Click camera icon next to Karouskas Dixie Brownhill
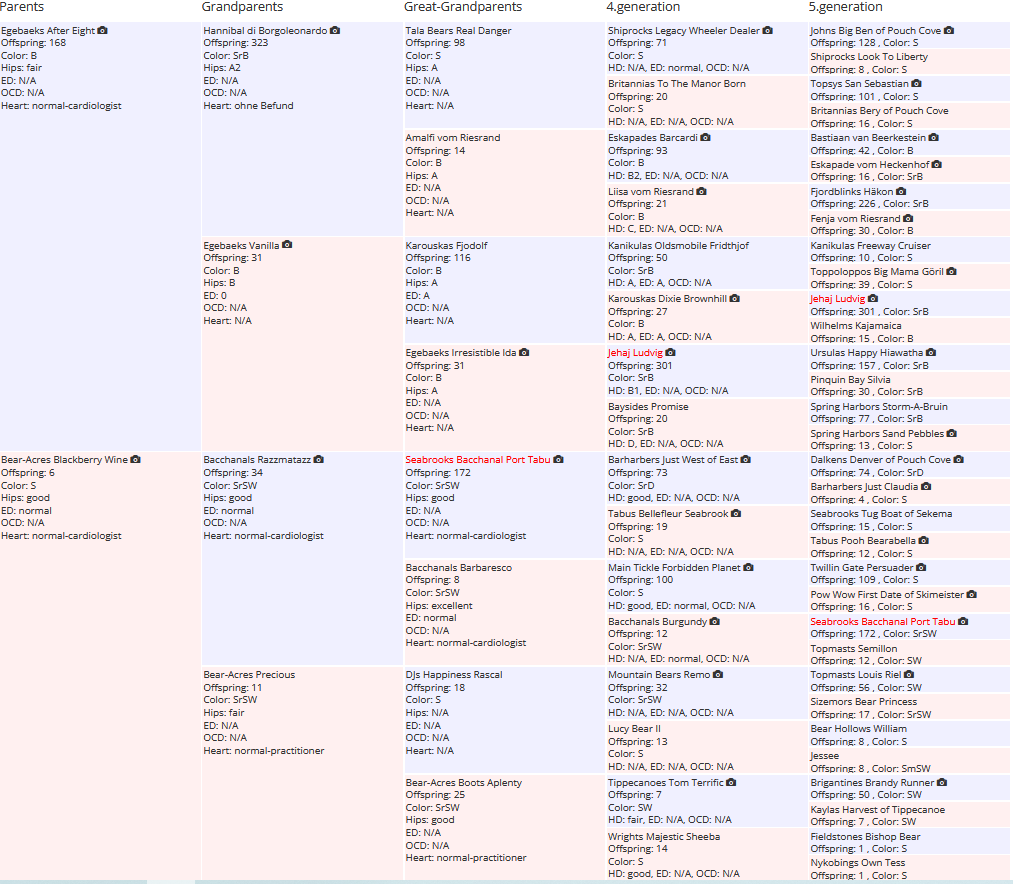The image size is (1013, 884). click(x=735, y=299)
